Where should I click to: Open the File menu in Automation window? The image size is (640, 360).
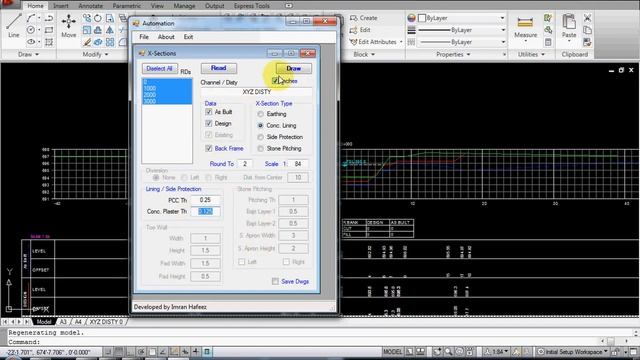click(x=144, y=37)
